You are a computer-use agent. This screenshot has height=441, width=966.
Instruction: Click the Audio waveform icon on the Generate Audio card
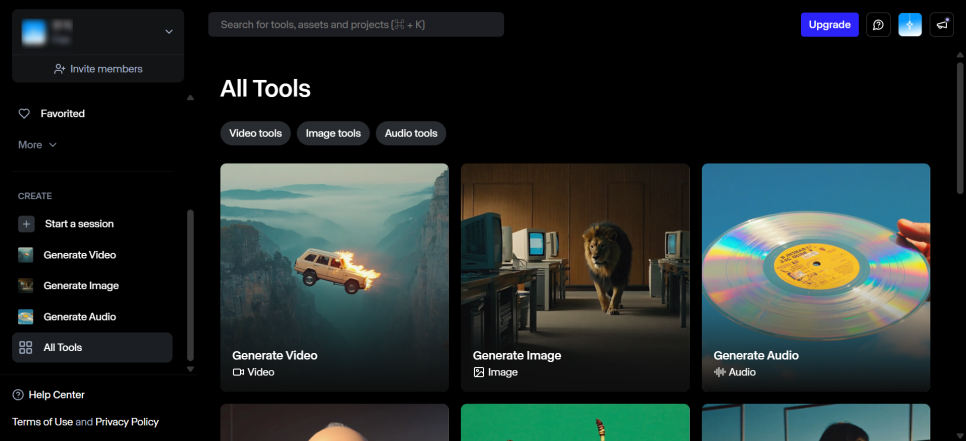(720, 372)
